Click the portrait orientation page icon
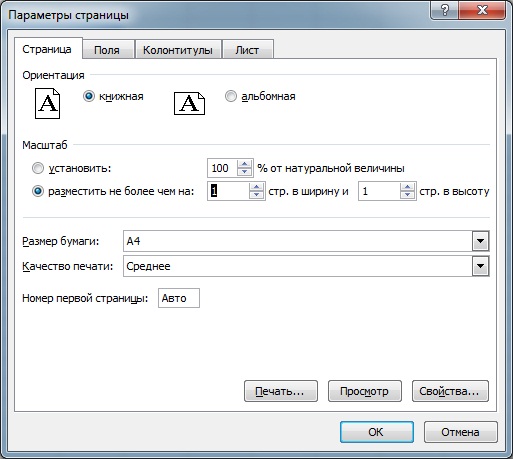Viewport: 513px width, 459px height. (47, 103)
